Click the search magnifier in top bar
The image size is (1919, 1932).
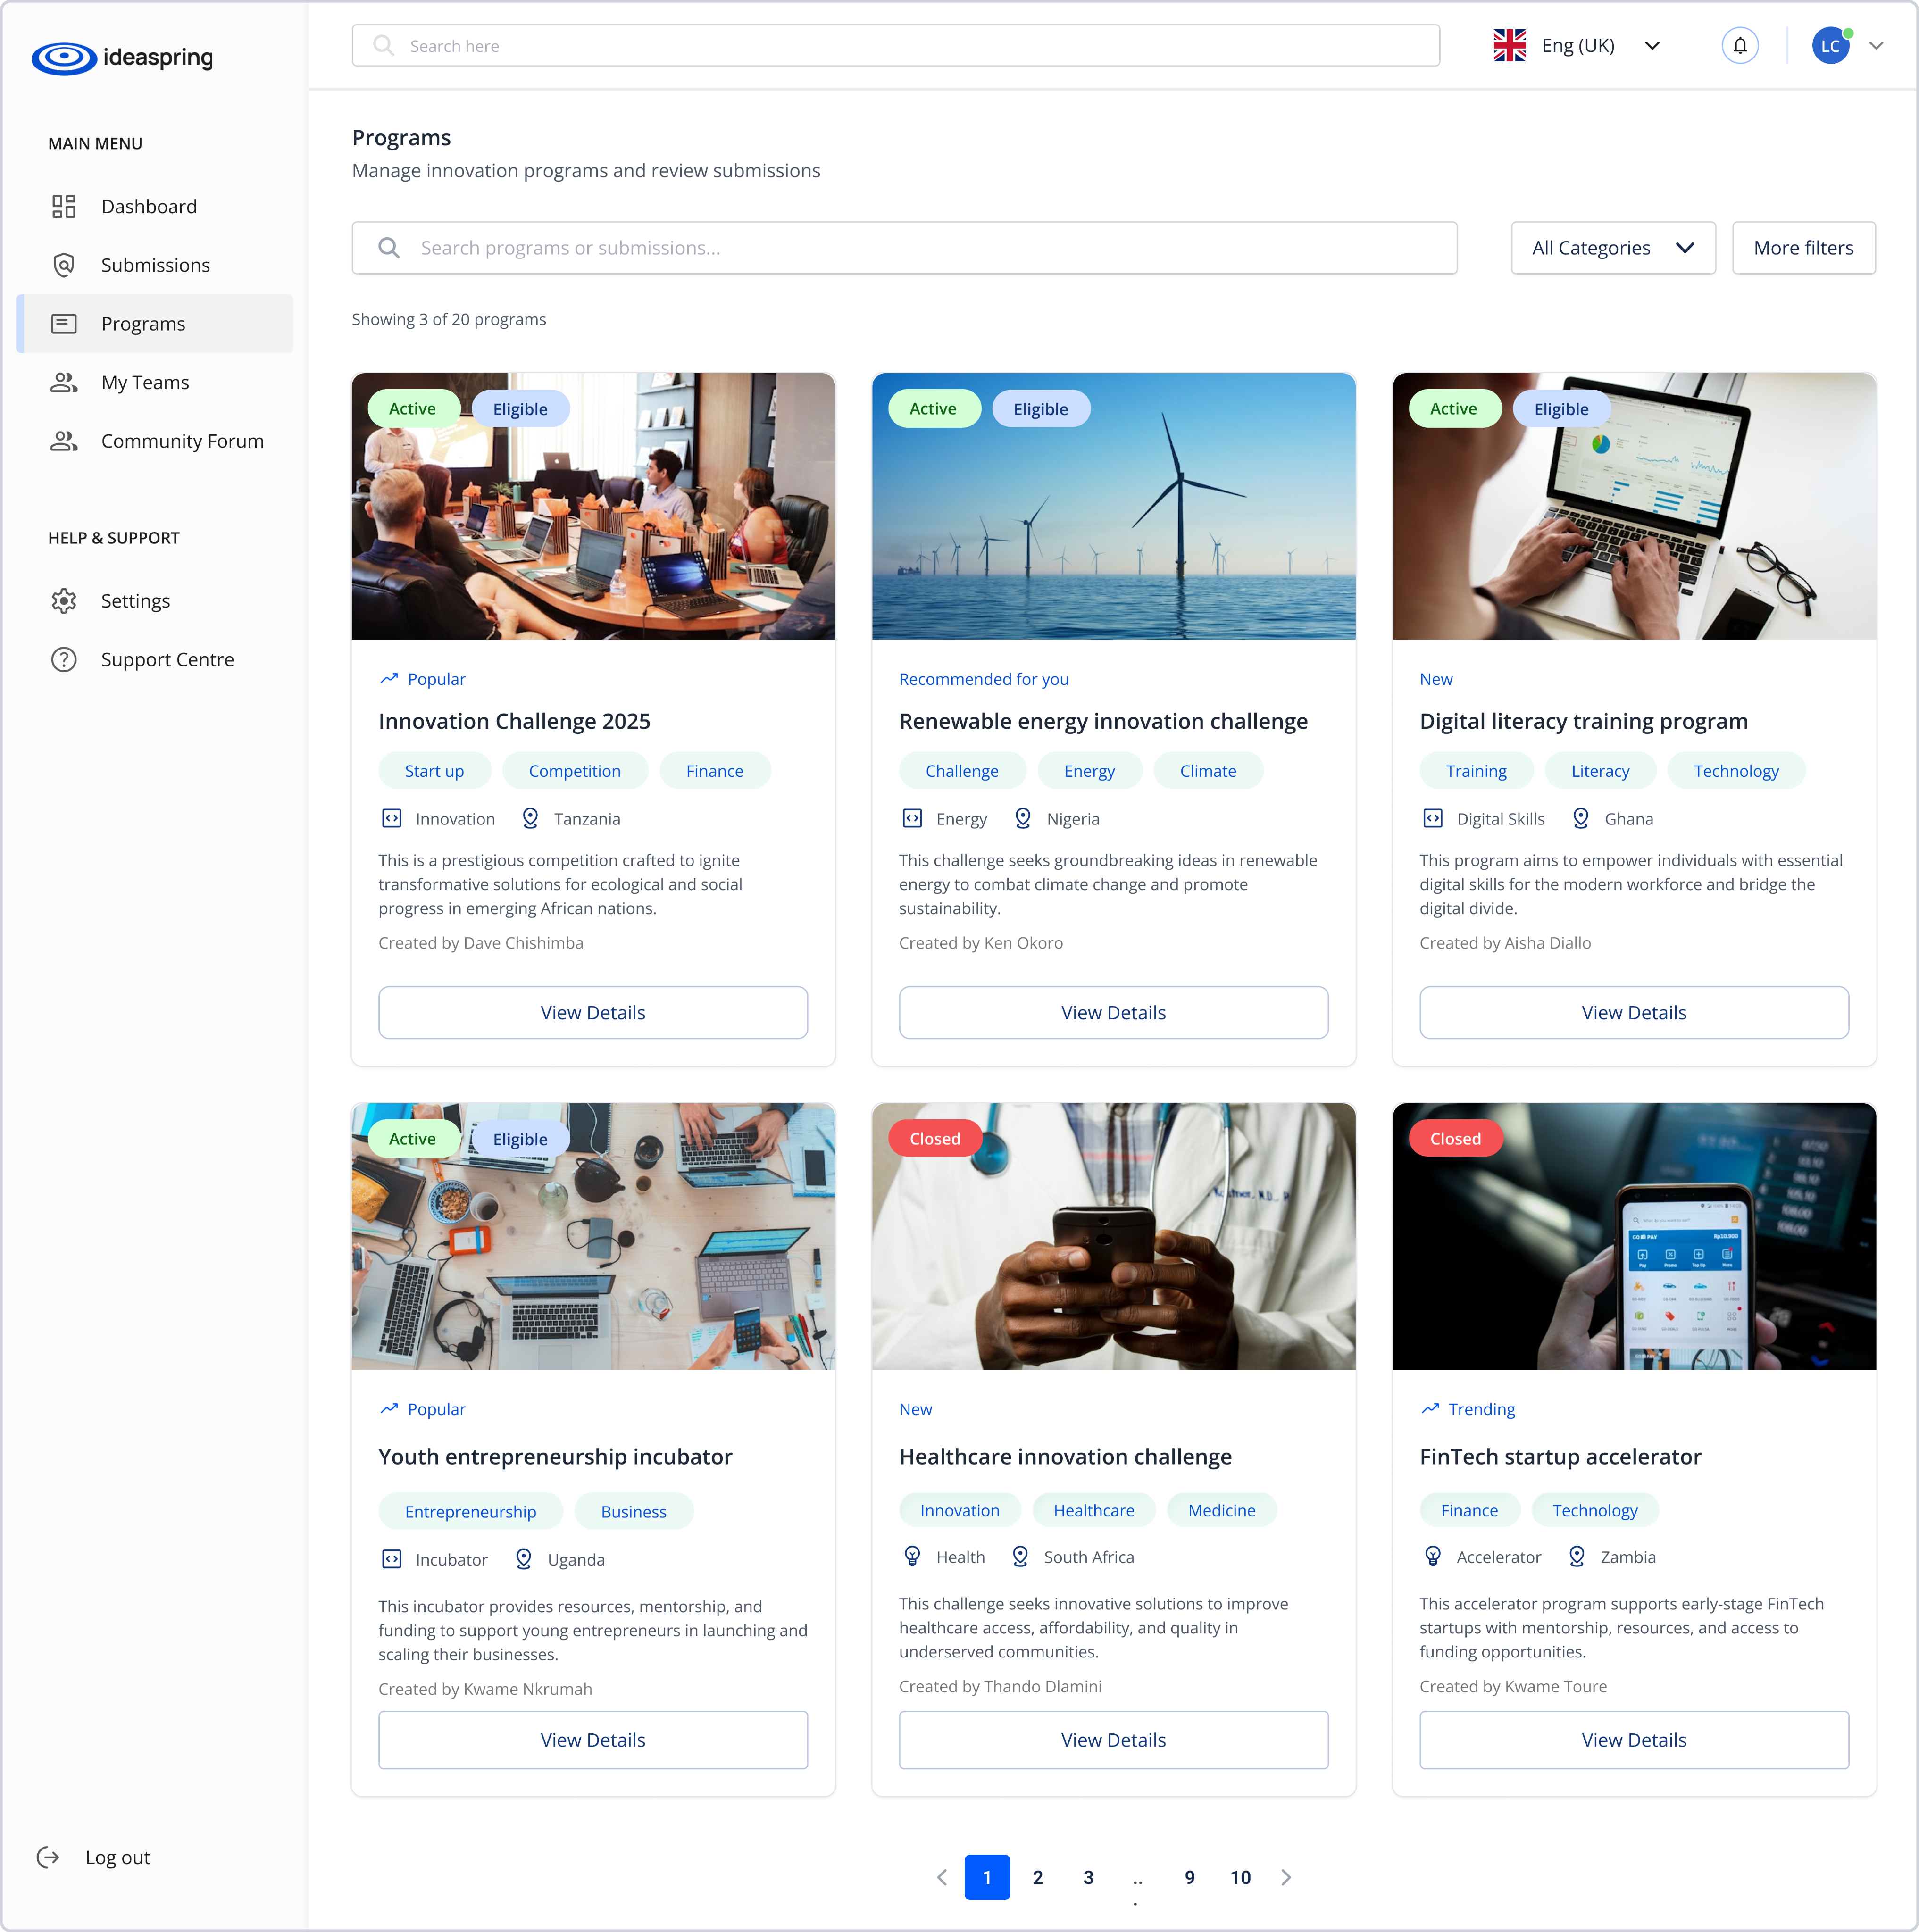pyautogui.click(x=383, y=45)
